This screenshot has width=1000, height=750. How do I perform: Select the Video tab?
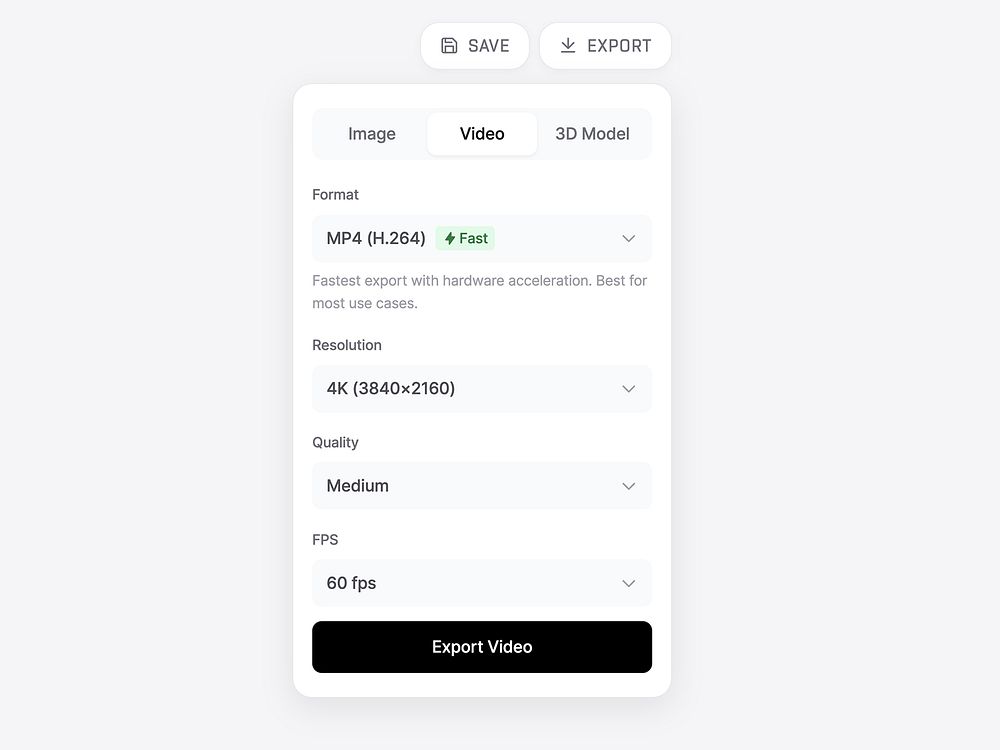[482, 134]
